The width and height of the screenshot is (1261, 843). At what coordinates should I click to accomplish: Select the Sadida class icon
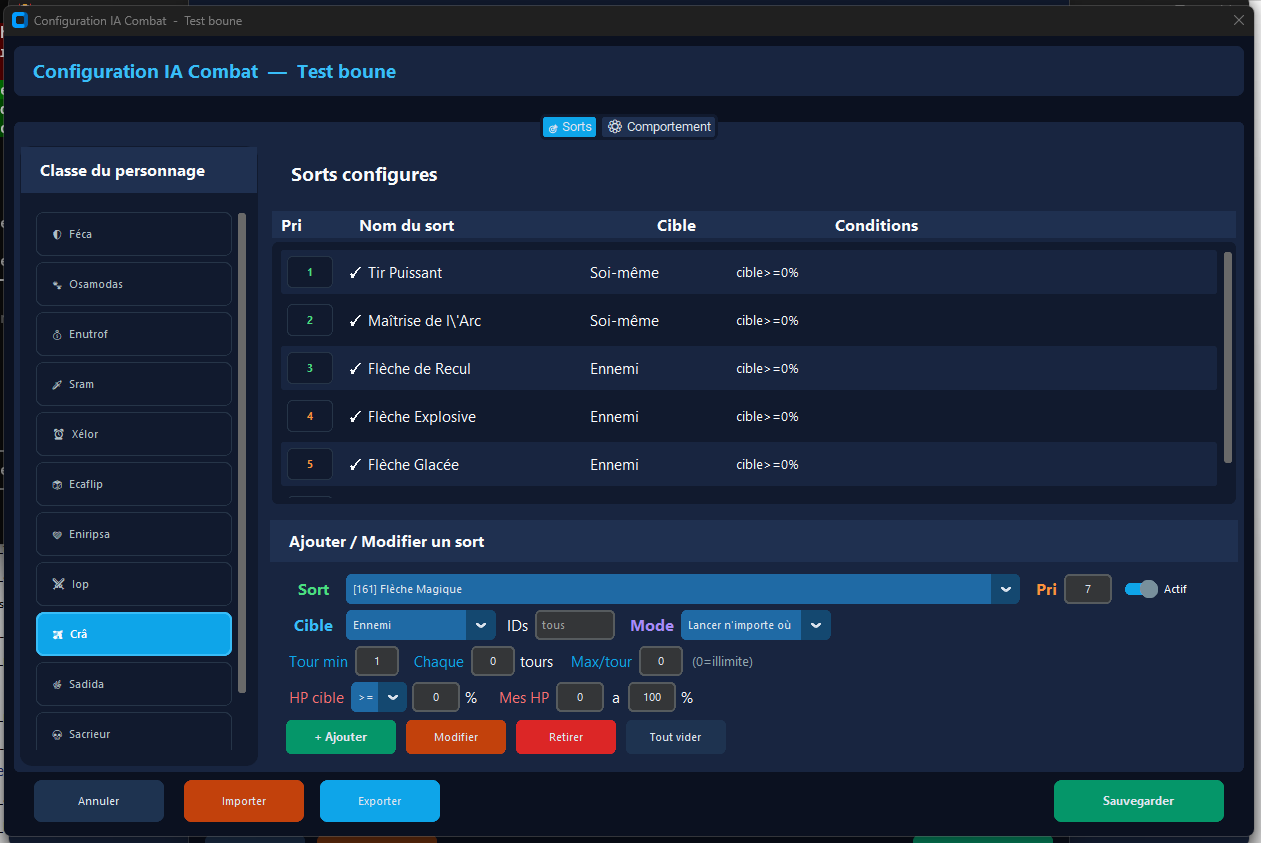tap(57, 685)
